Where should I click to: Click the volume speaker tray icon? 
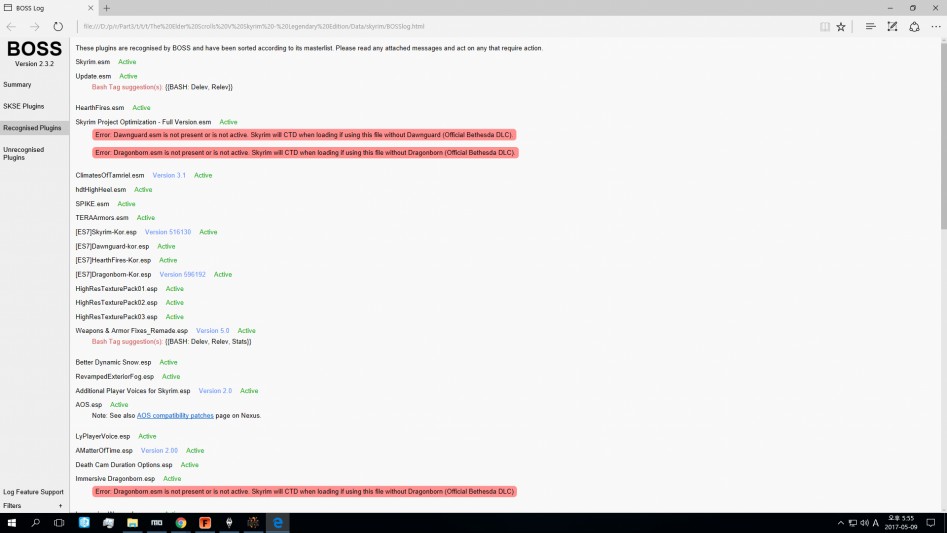[864, 523]
